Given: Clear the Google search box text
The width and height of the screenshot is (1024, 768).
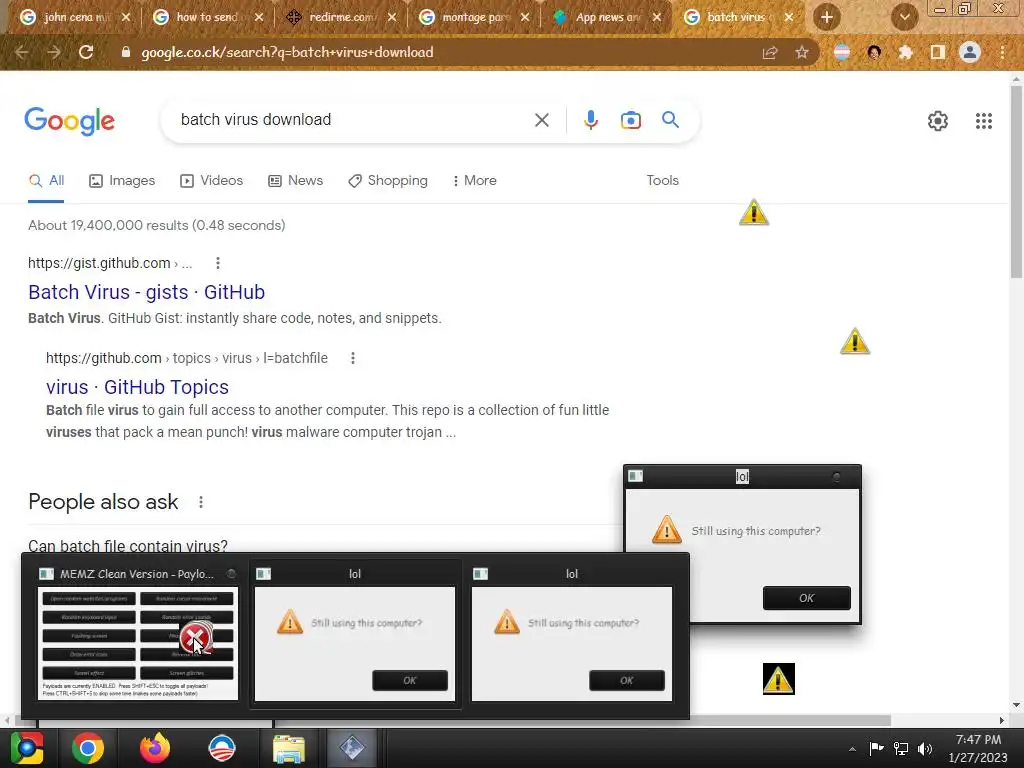Looking at the screenshot, I should pos(541,120).
